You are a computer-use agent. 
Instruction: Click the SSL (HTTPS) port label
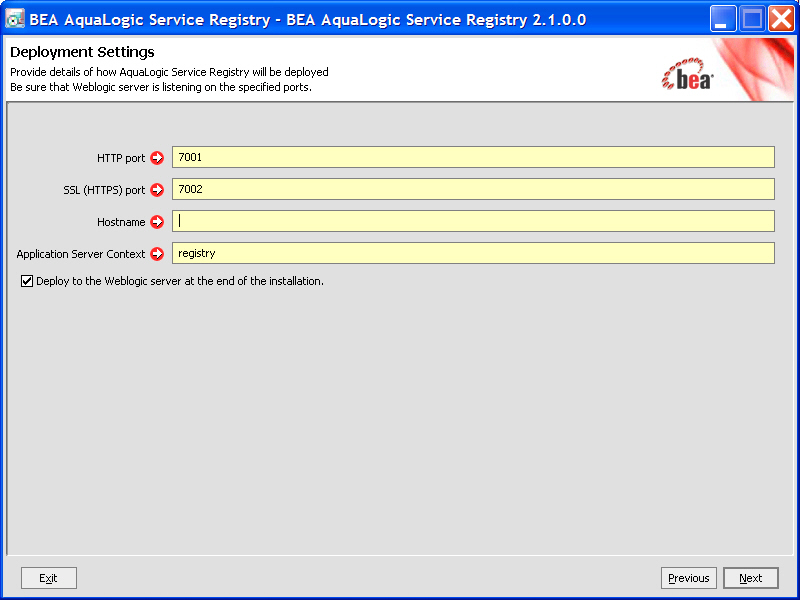coord(104,190)
